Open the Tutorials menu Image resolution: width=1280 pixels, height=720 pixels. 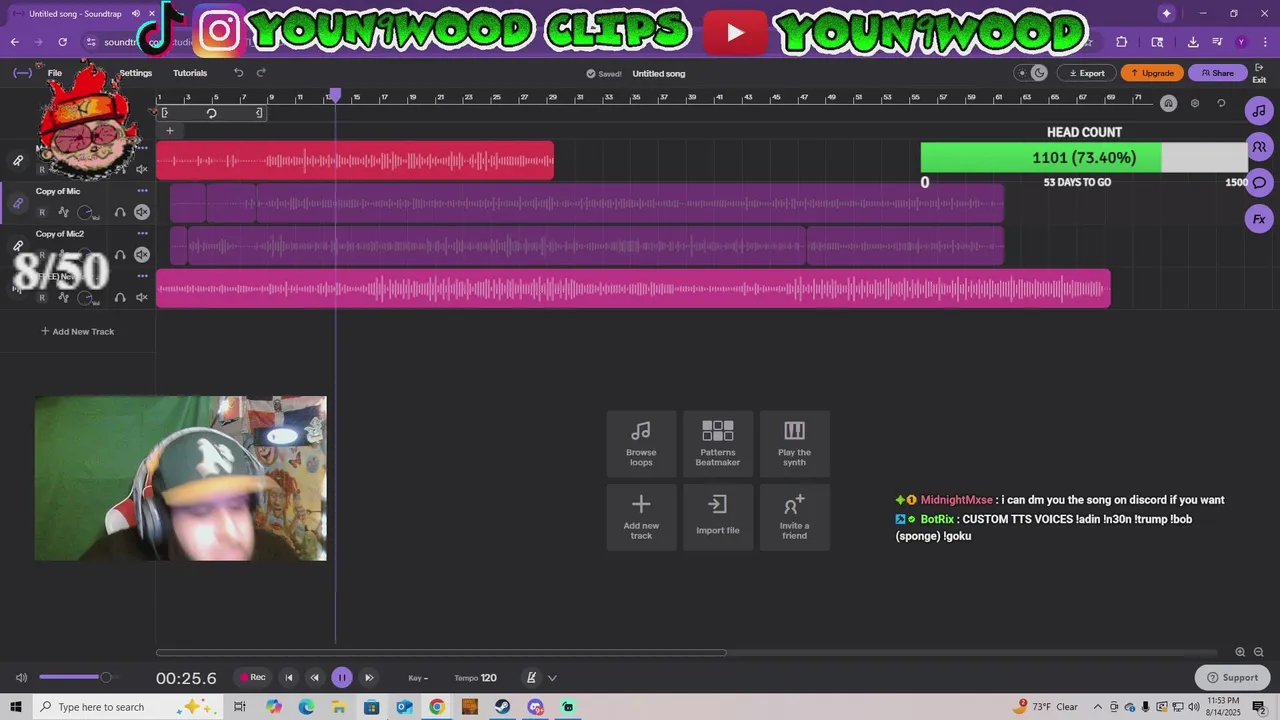190,73
